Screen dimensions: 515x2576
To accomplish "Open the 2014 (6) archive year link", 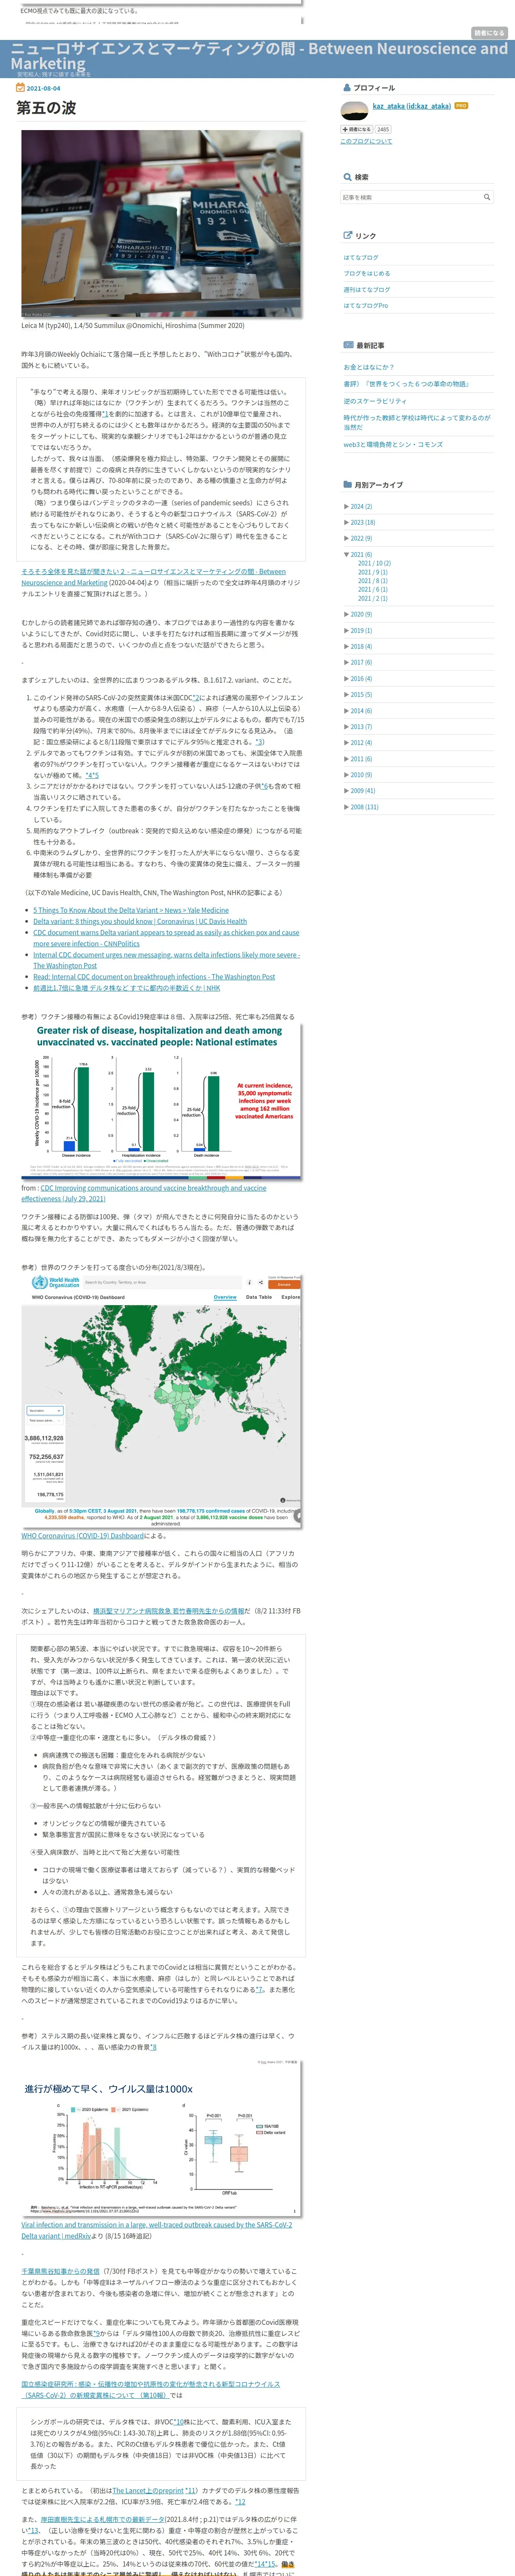I will click(x=361, y=711).
